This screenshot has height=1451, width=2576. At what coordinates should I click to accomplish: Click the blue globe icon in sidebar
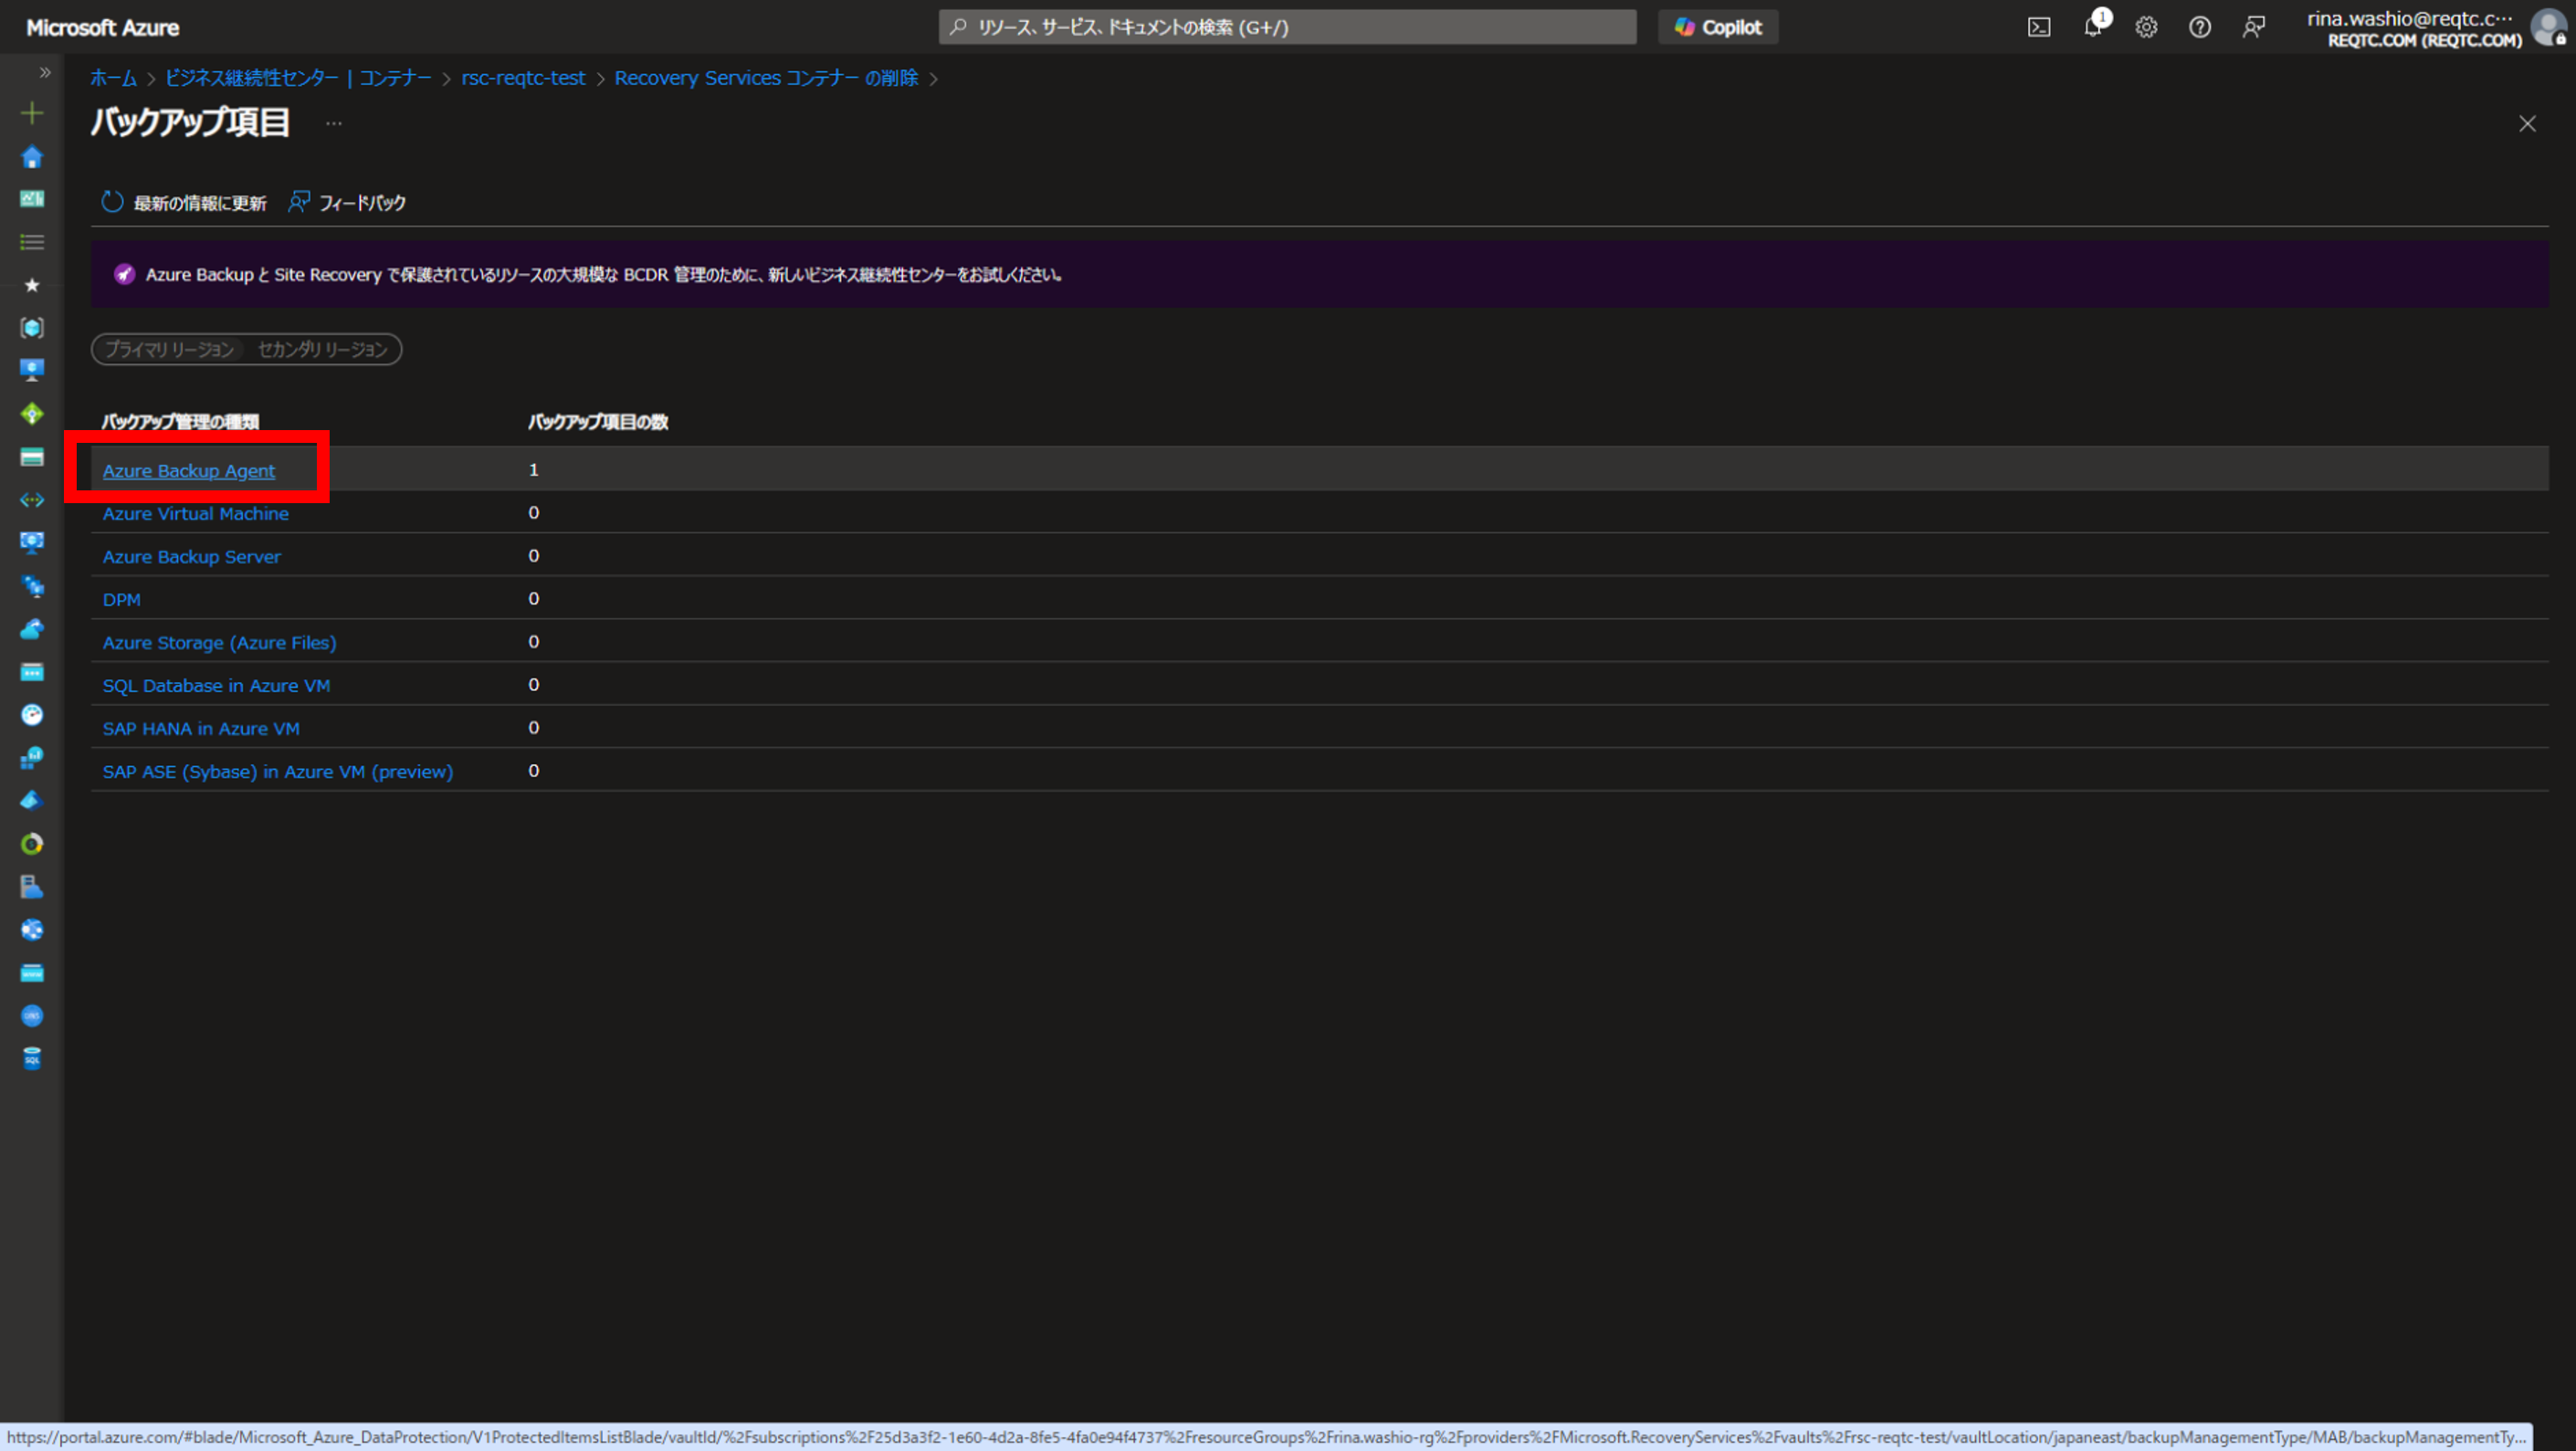pyautogui.click(x=32, y=930)
